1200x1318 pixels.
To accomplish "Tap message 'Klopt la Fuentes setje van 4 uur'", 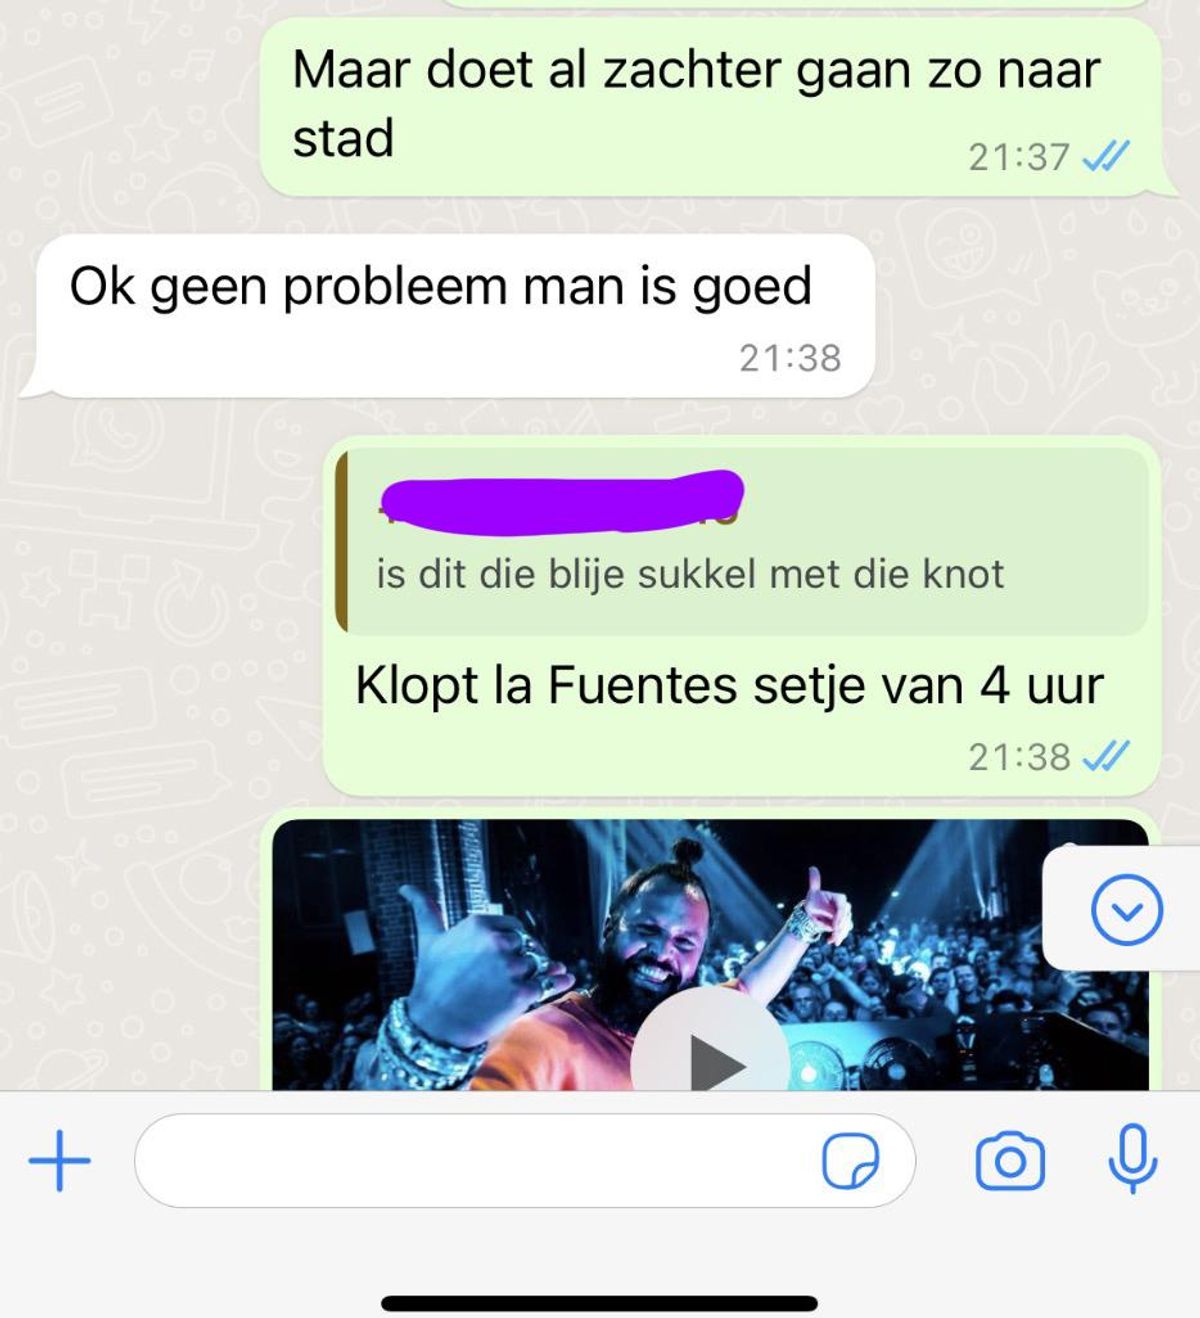I will pyautogui.click(x=729, y=686).
